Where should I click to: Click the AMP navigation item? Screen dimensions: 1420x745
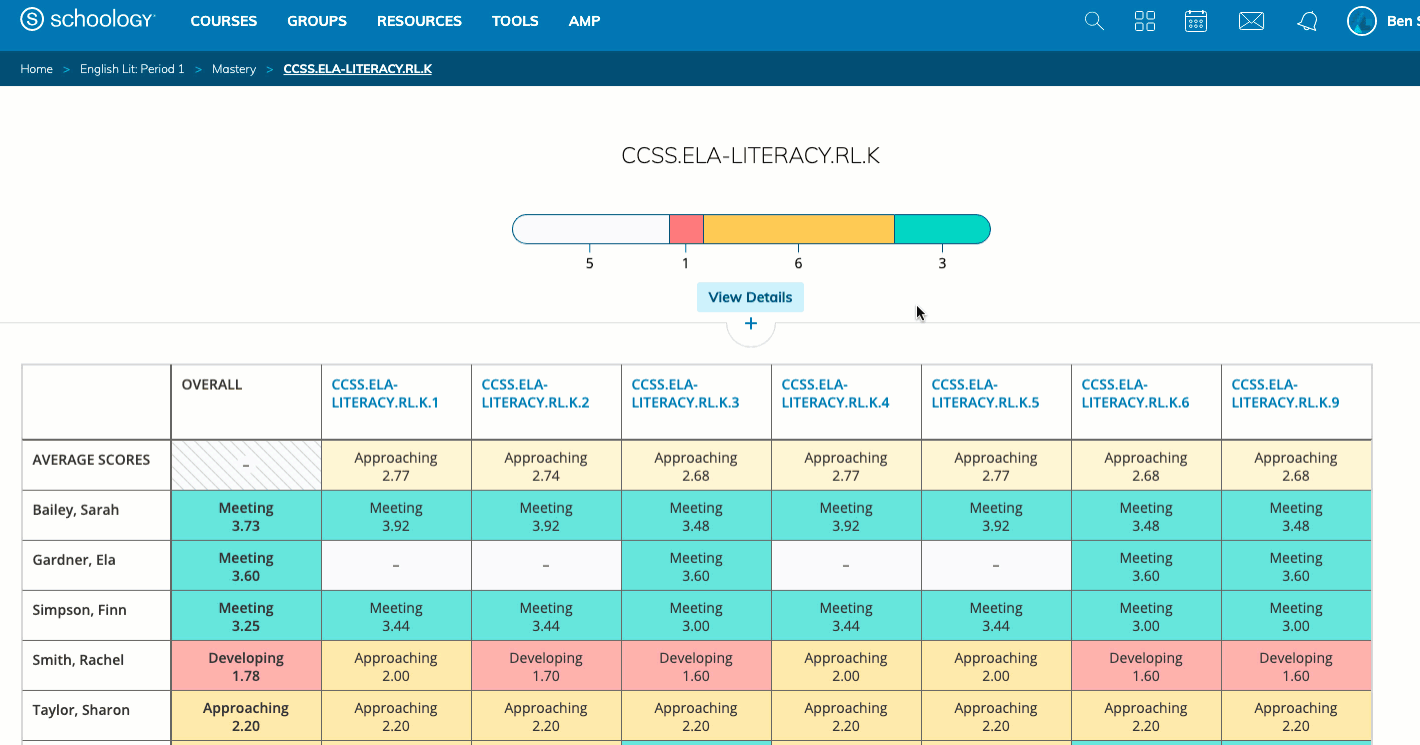coord(584,21)
